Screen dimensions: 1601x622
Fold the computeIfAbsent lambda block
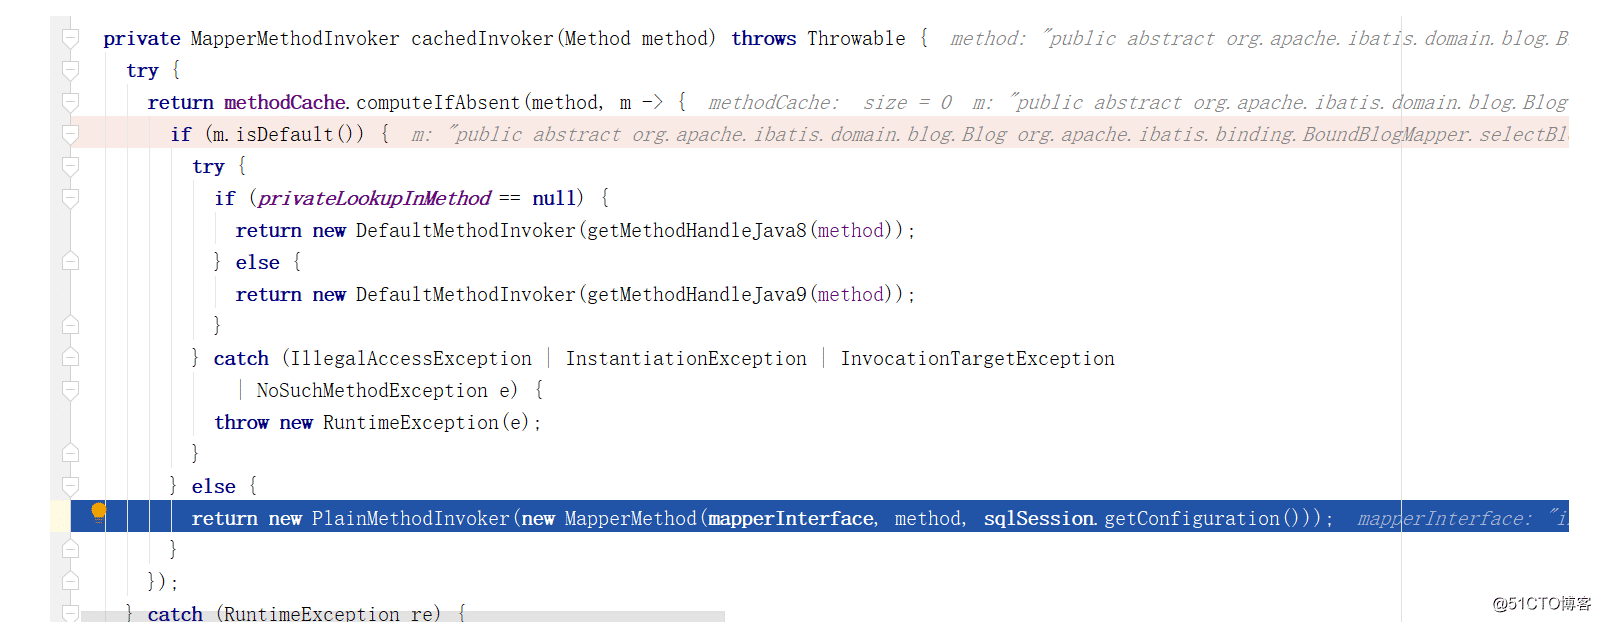coord(70,102)
